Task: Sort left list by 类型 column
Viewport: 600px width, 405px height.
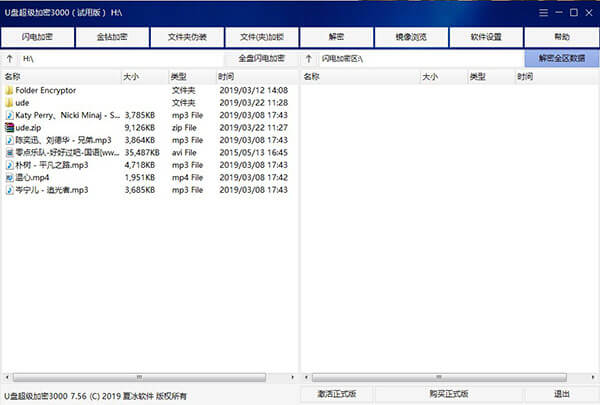Action: pyautogui.click(x=192, y=77)
